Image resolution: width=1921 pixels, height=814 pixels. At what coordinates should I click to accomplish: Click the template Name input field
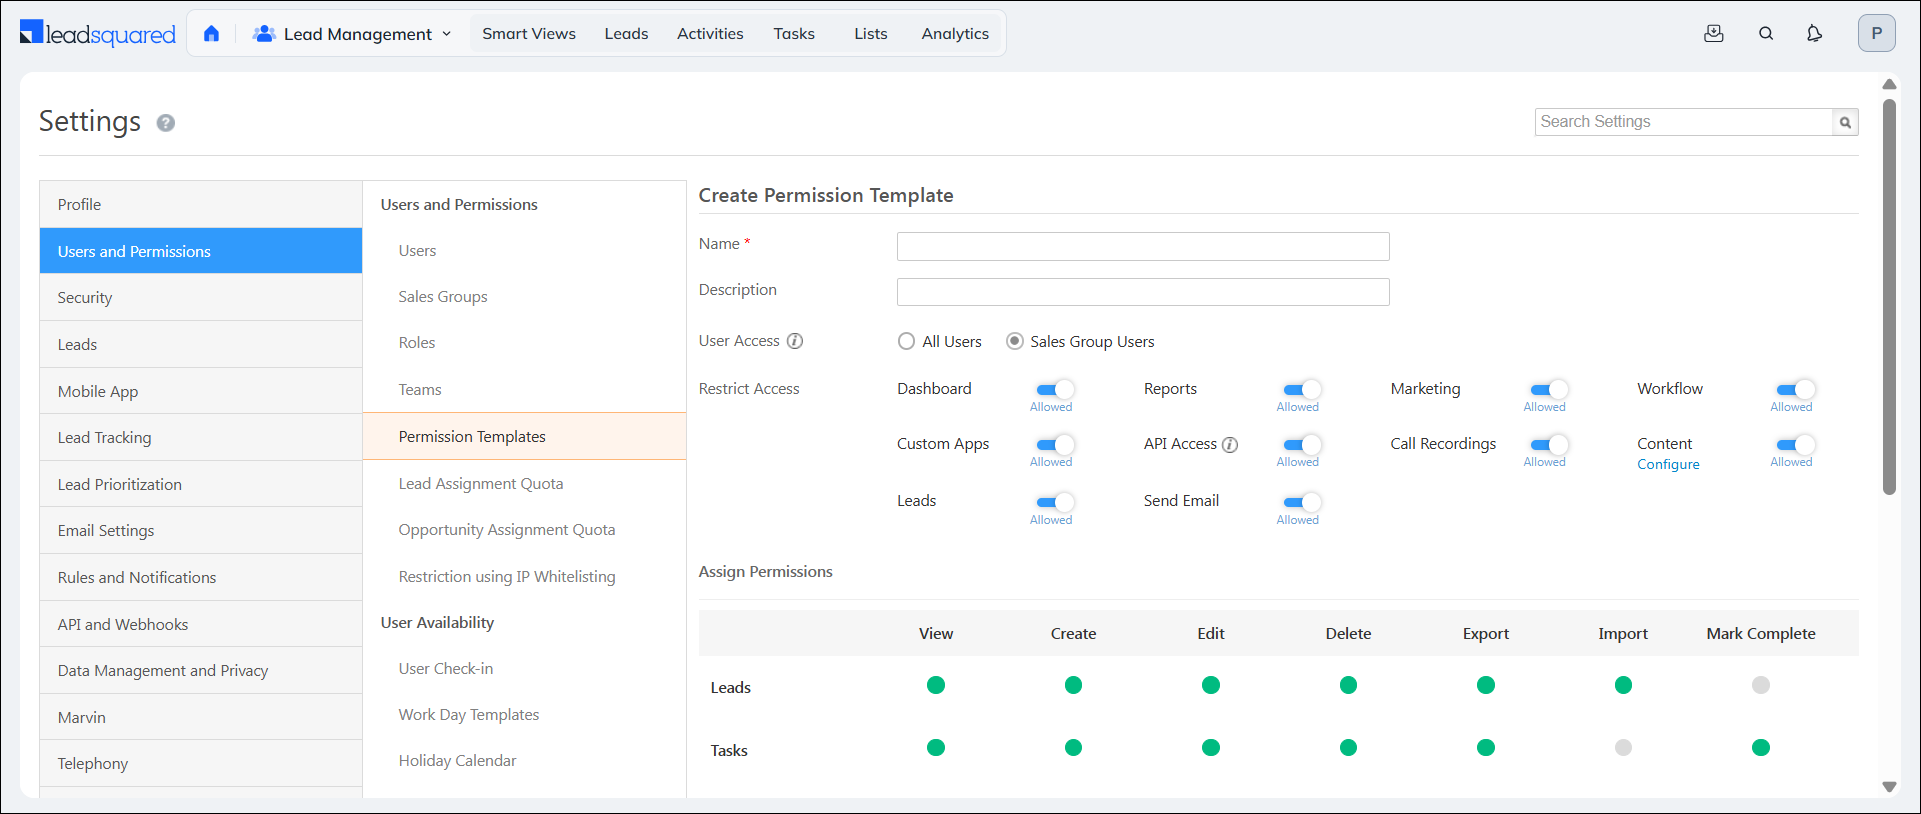click(x=1143, y=246)
